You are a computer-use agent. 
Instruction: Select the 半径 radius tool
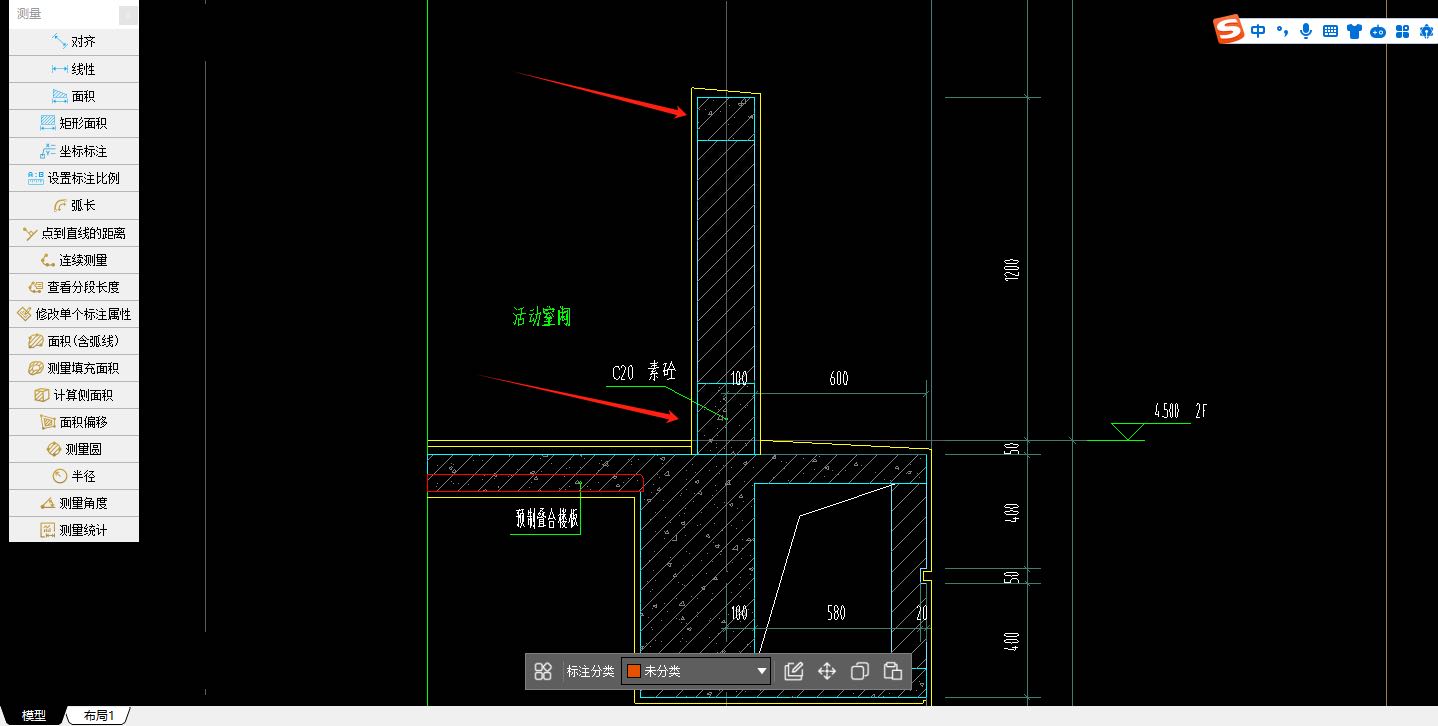coord(74,476)
